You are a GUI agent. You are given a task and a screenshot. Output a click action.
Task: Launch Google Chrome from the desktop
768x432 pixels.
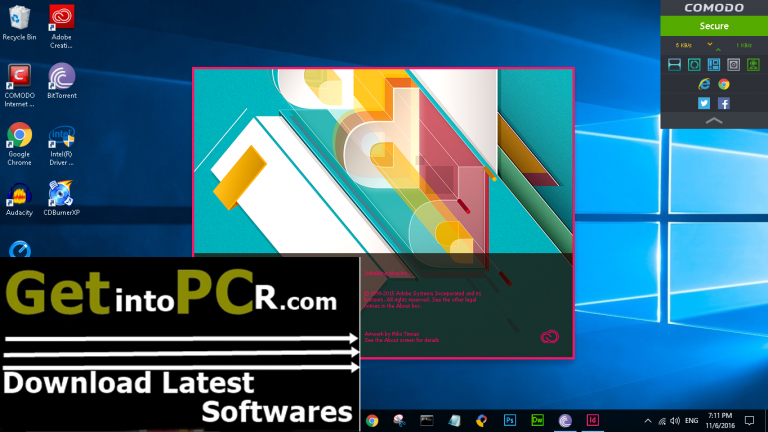pos(19,144)
